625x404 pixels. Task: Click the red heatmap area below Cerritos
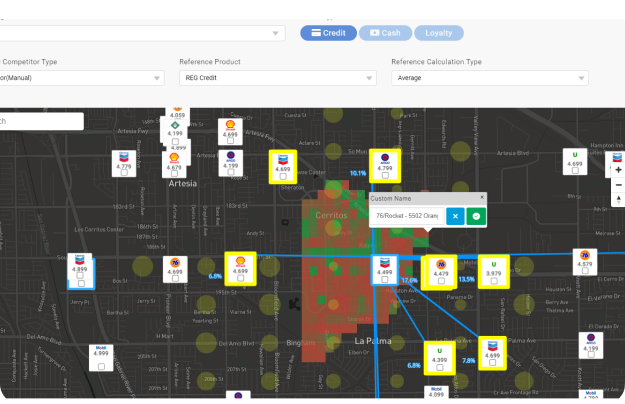[x=330, y=300]
